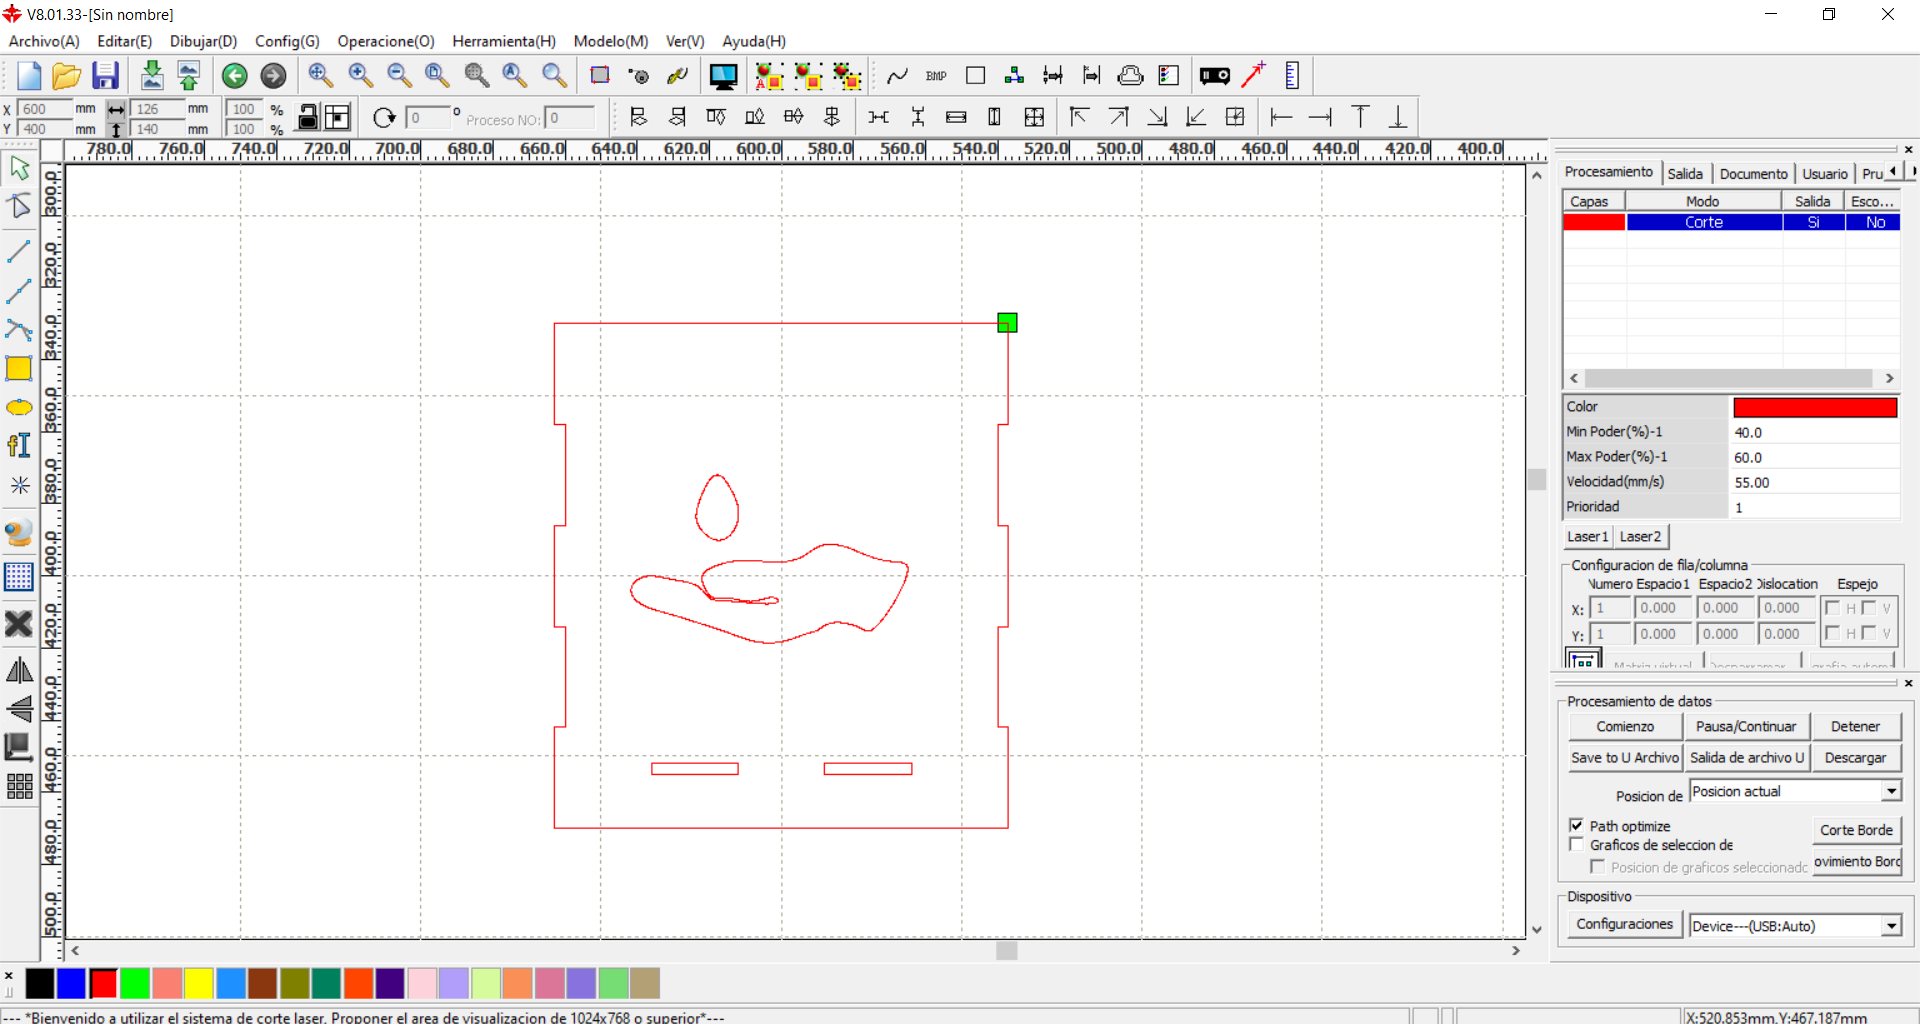The height and width of the screenshot is (1024, 1920).
Task: Click the black X delete tool
Action: [19, 625]
